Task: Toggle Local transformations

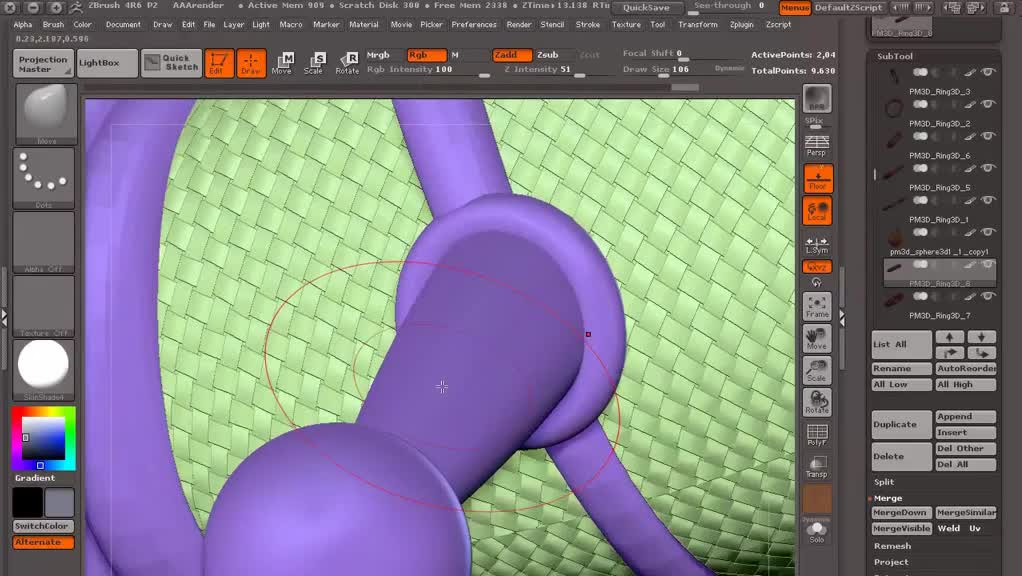Action: pyautogui.click(x=817, y=210)
